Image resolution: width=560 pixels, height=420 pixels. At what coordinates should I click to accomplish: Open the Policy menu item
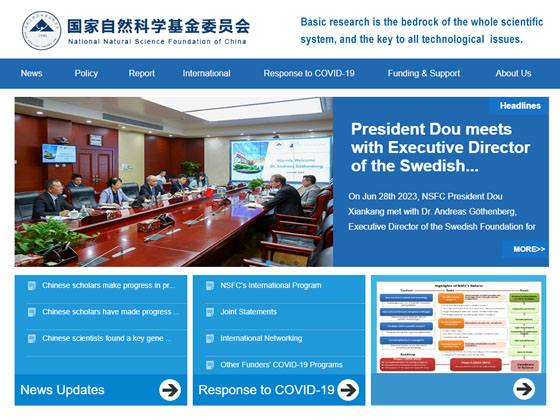click(x=86, y=73)
